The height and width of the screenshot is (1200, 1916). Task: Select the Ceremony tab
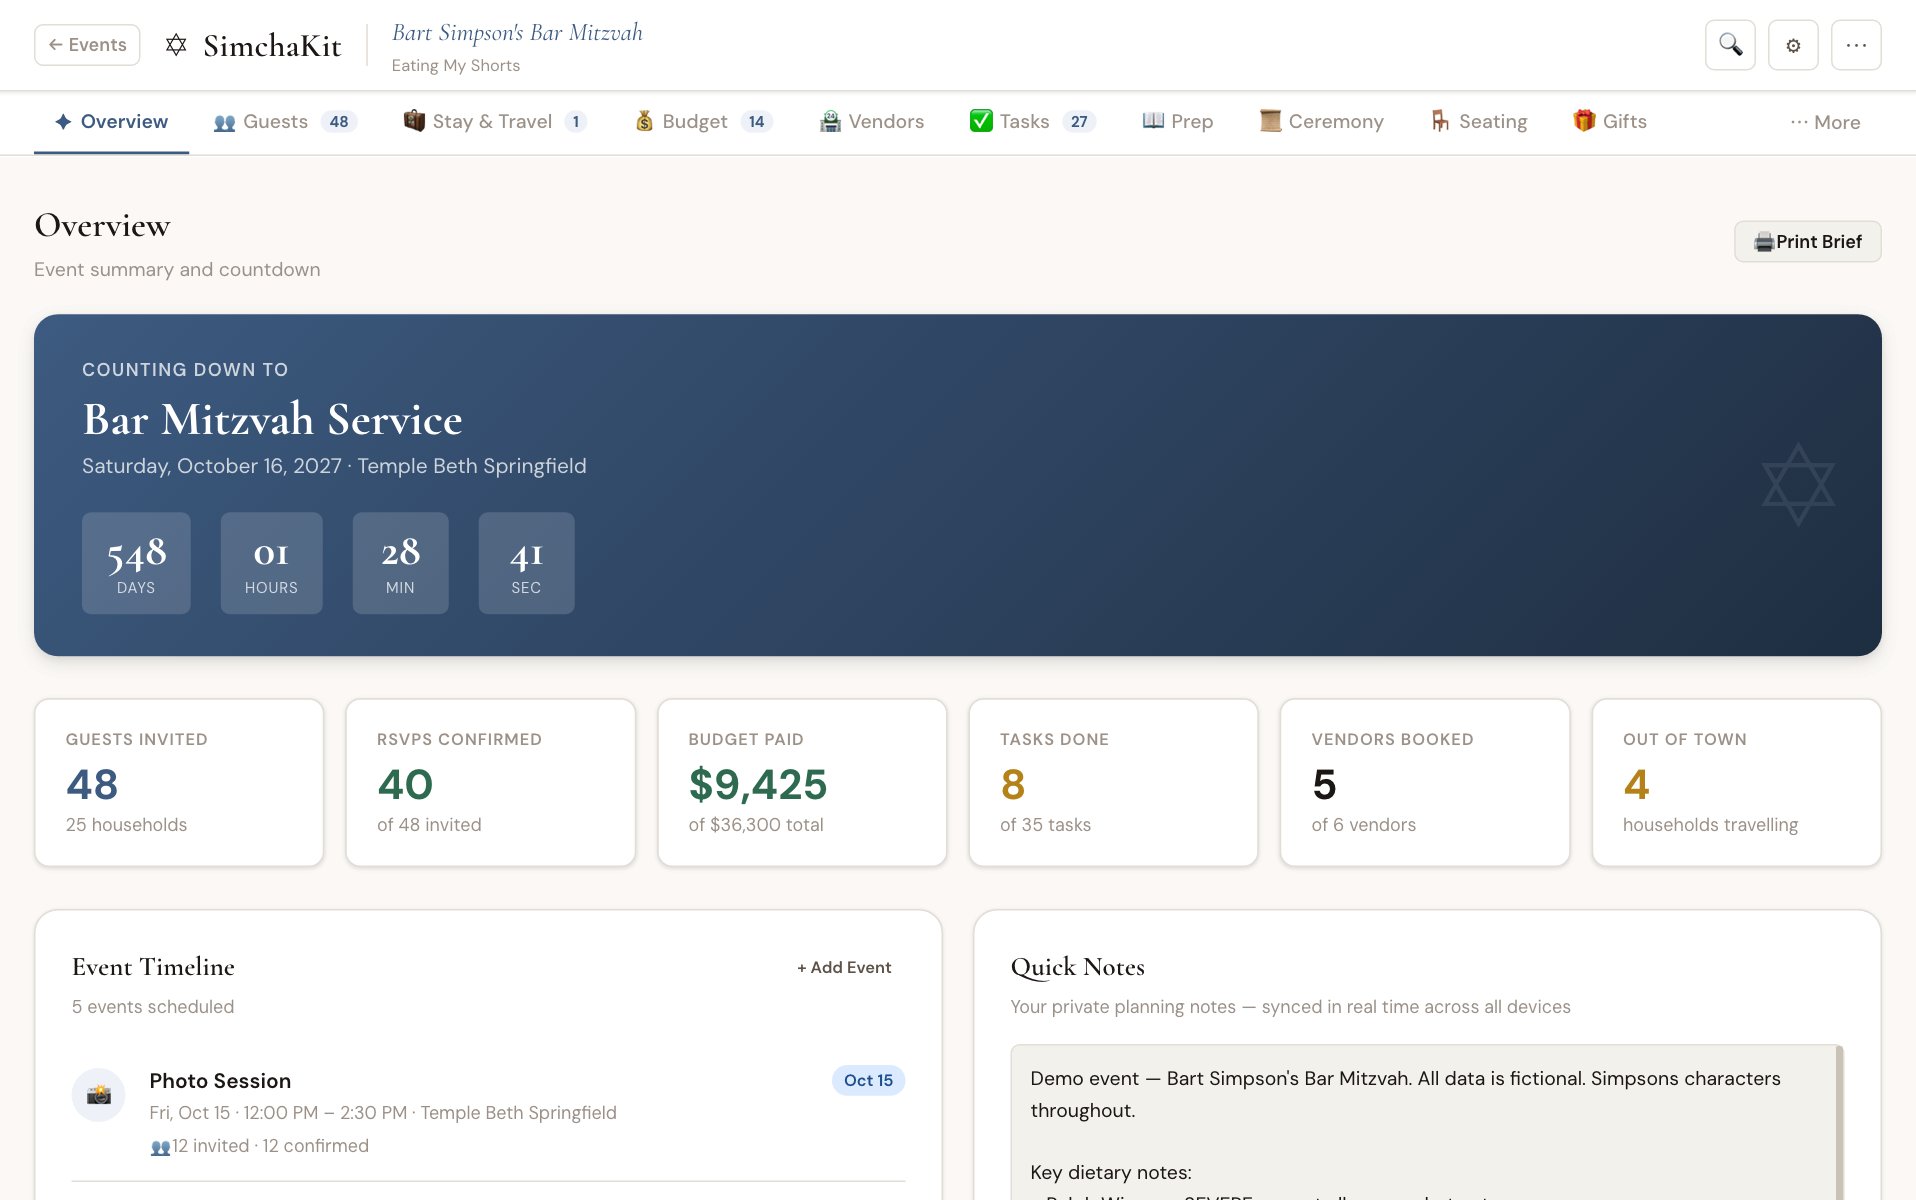1321,122
